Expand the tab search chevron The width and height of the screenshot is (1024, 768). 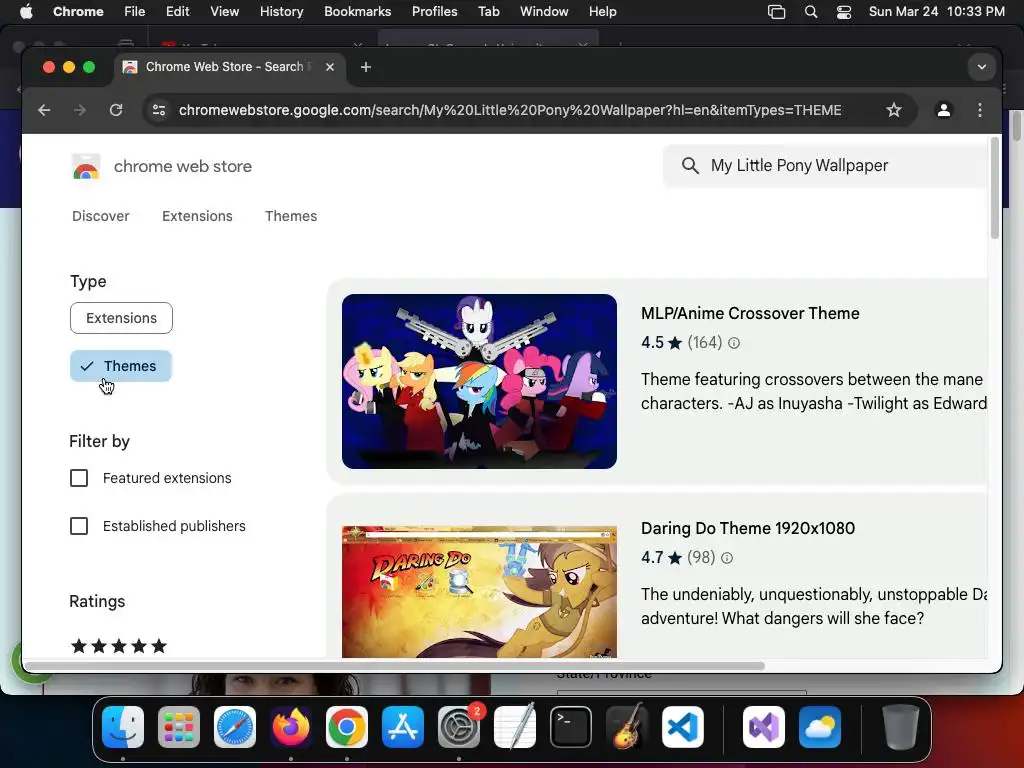pos(981,67)
